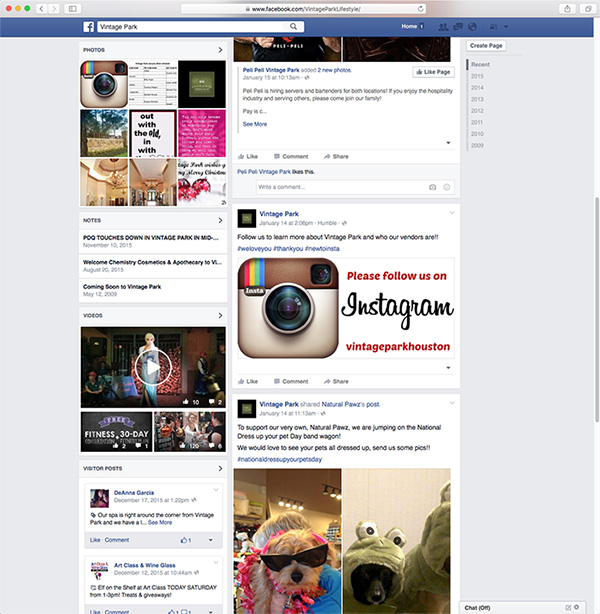Open Fitness 30-Day video thumbnail
Image resolution: width=600 pixels, height=614 pixels.
pos(116,432)
